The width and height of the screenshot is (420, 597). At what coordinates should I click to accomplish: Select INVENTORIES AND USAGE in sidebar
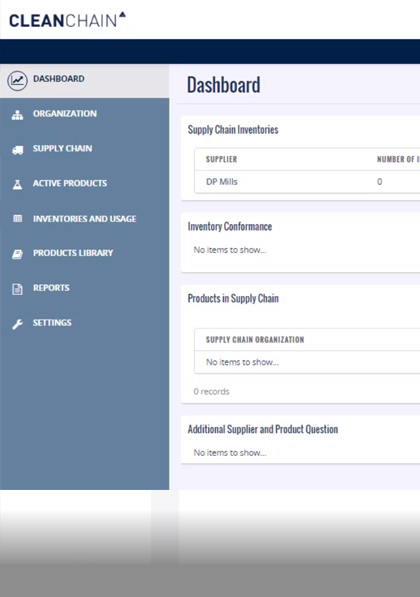click(85, 219)
